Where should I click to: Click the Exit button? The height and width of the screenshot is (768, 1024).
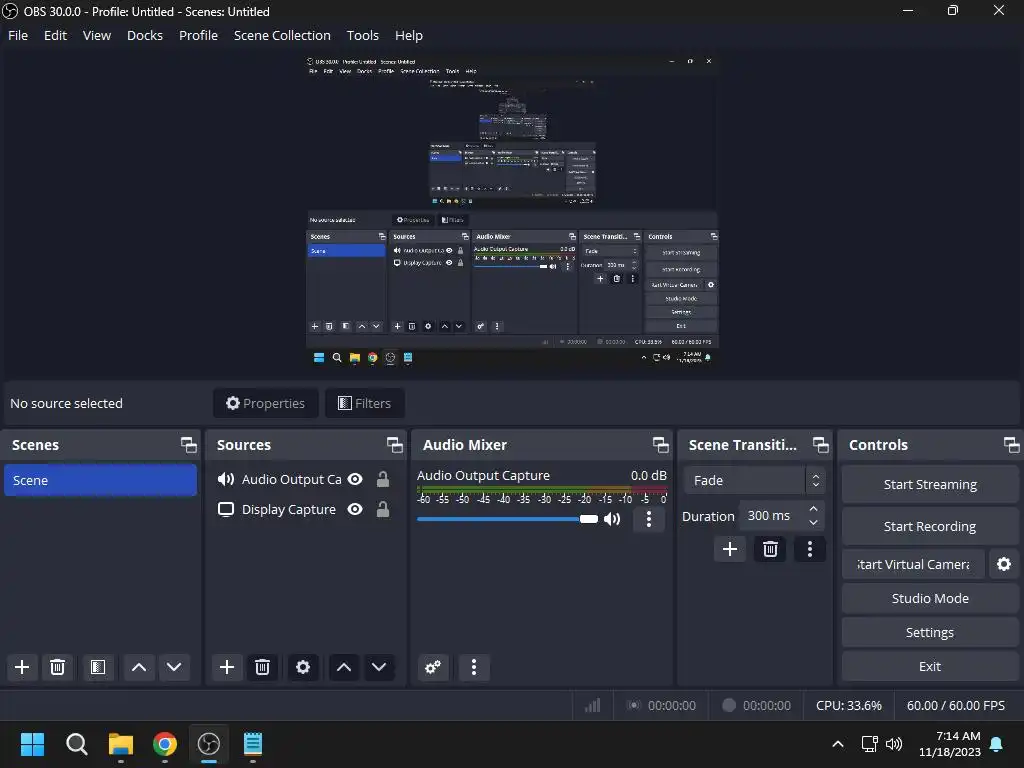tap(929, 666)
